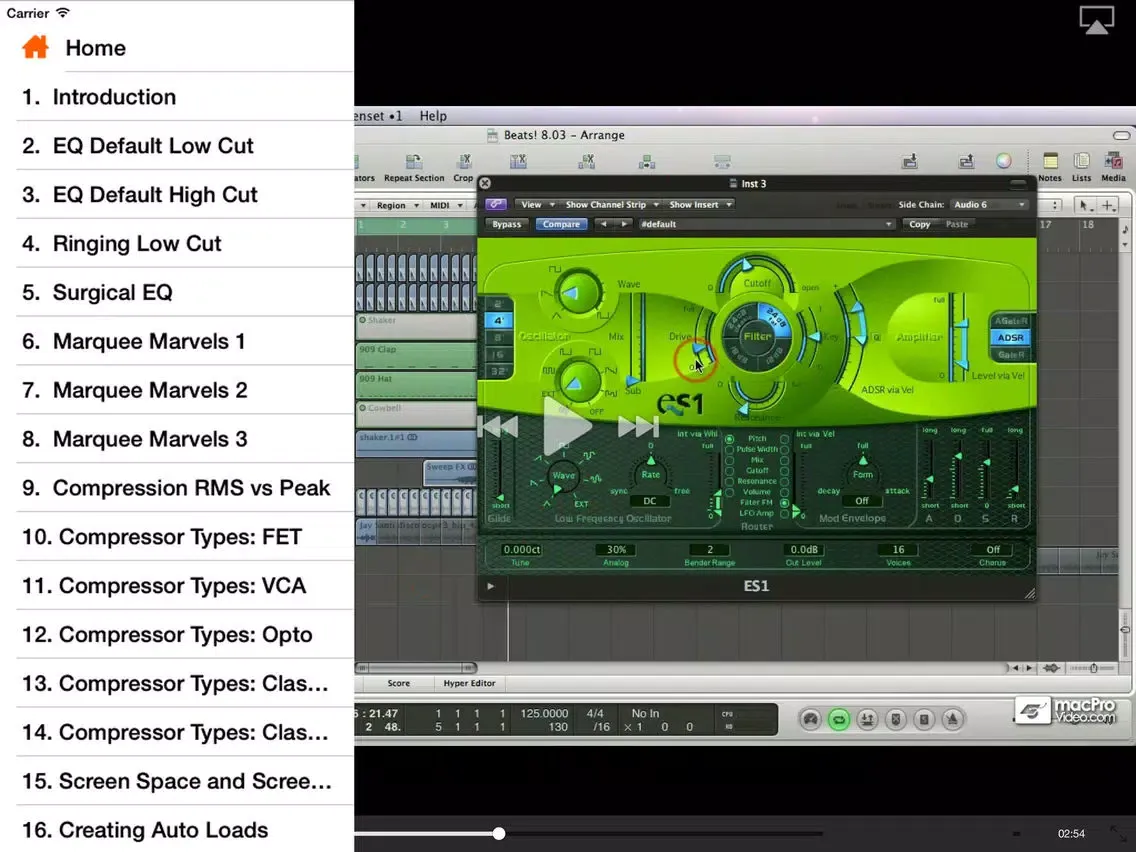Screen dimensions: 1136x852
Task: Open lesson 5 Surgical EQ
Action: point(112,293)
